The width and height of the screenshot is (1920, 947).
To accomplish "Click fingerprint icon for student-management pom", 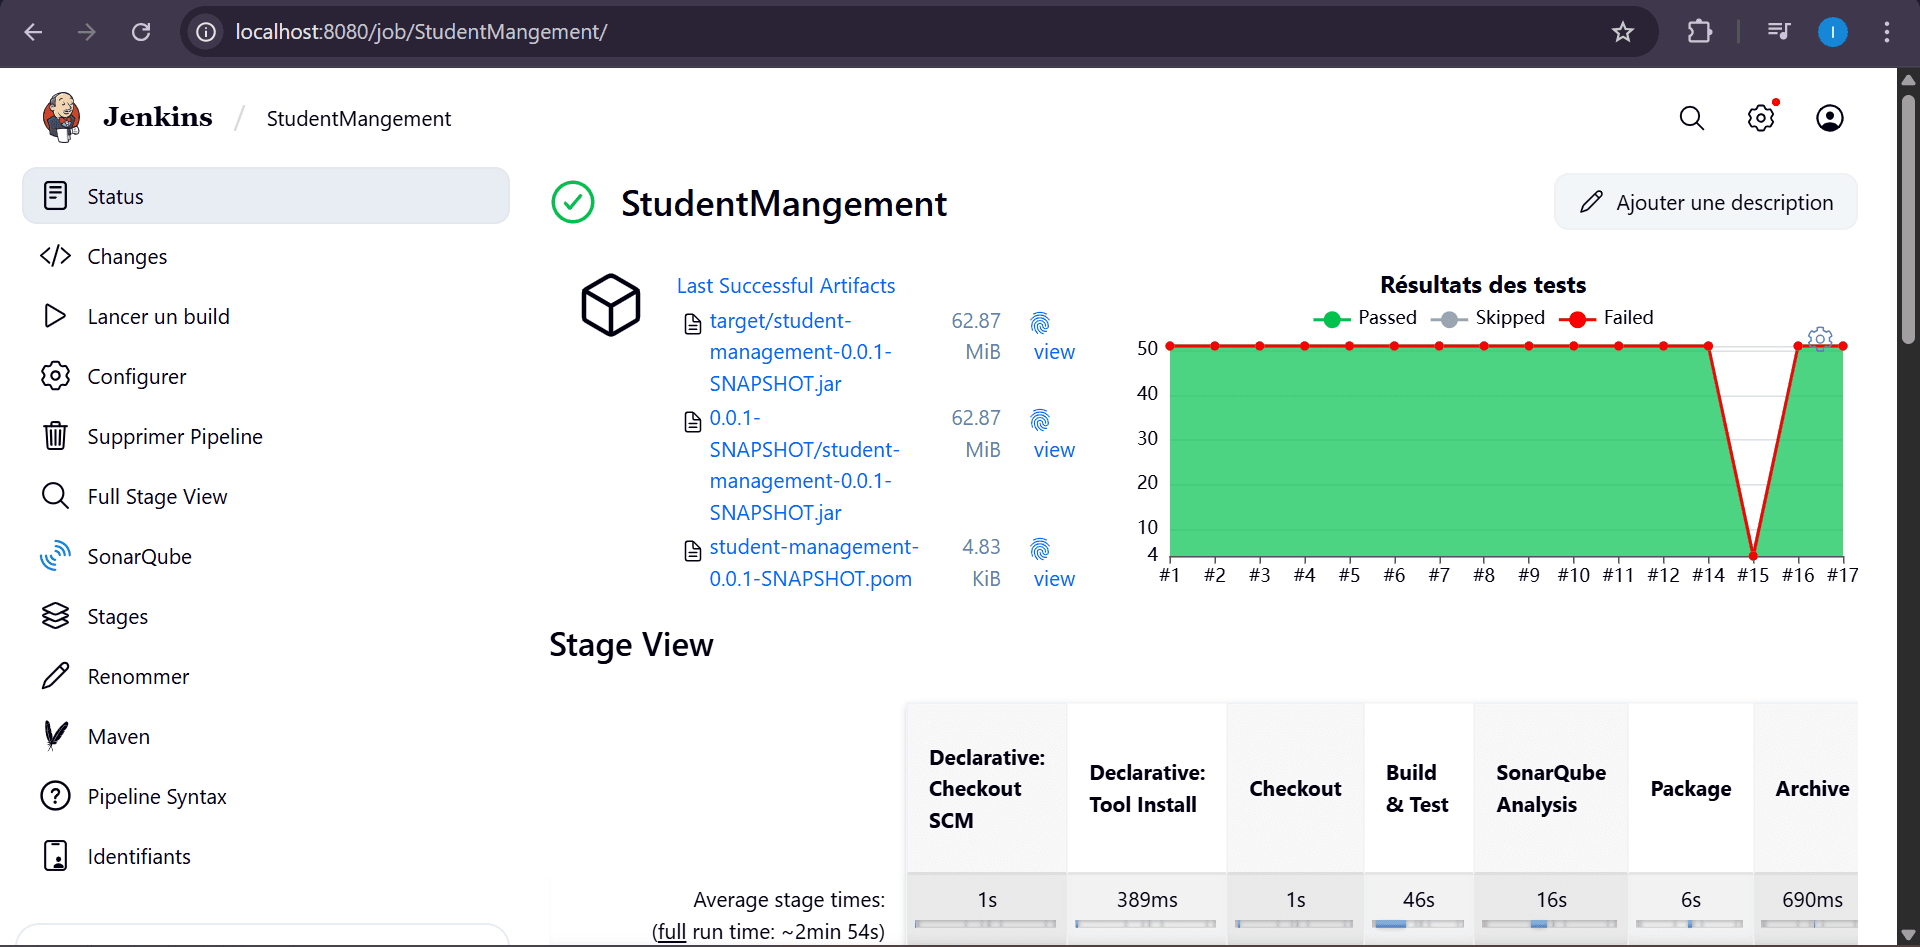I will tap(1040, 549).
